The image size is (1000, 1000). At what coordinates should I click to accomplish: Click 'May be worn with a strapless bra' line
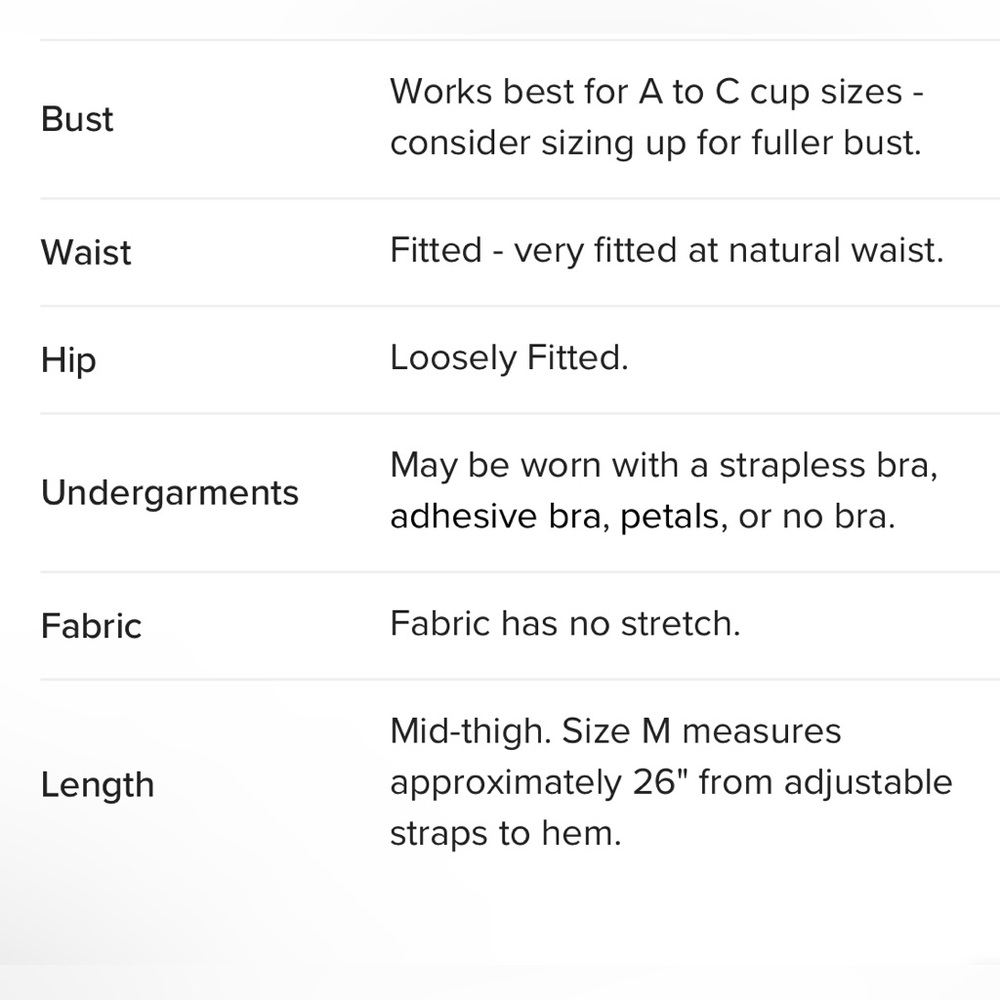point(664,466)
